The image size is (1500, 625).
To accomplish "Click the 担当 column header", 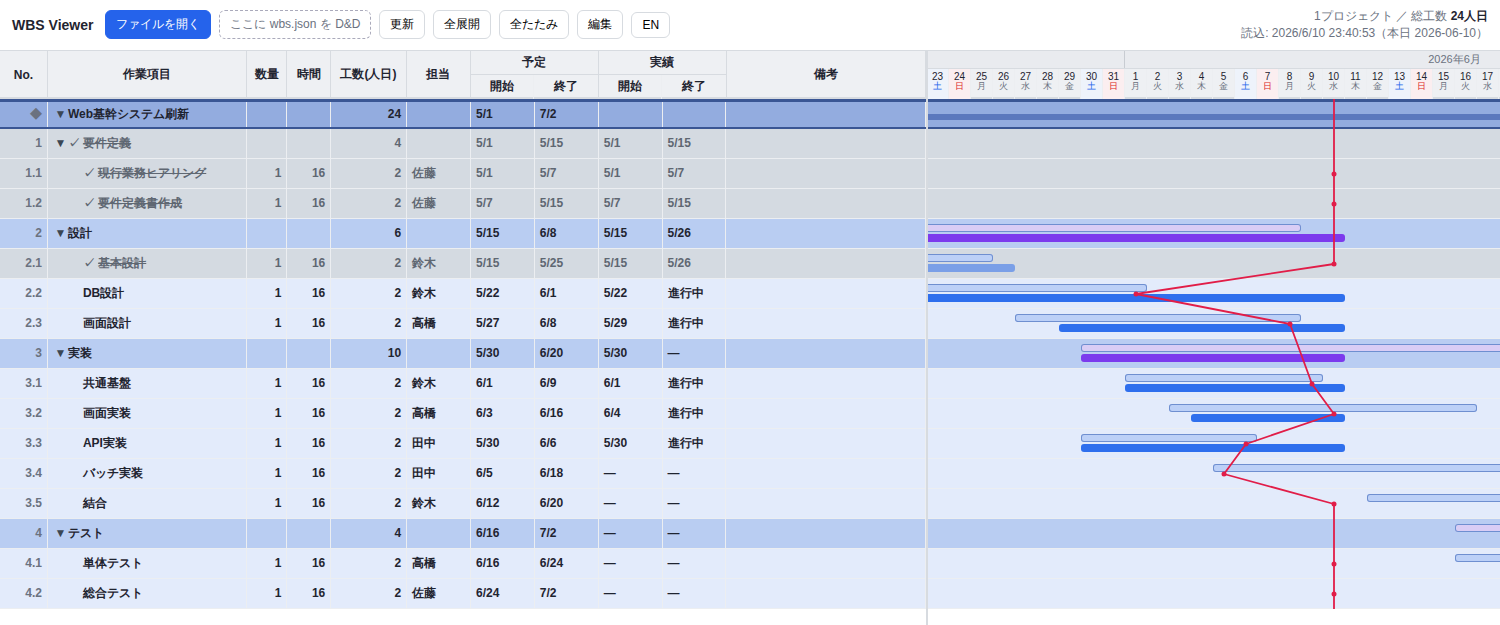I will click(x=438, y=75).
